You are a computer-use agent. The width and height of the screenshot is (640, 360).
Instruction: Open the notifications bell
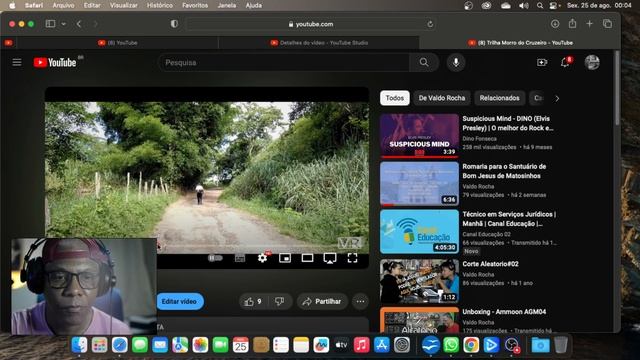[x=565, y=62]
